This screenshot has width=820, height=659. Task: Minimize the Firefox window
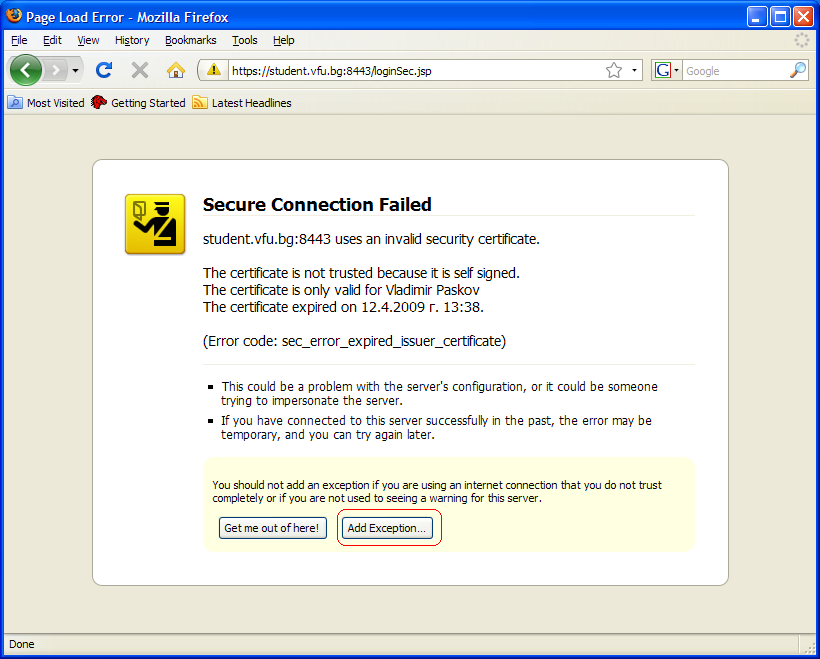click(x=756, y=17)
